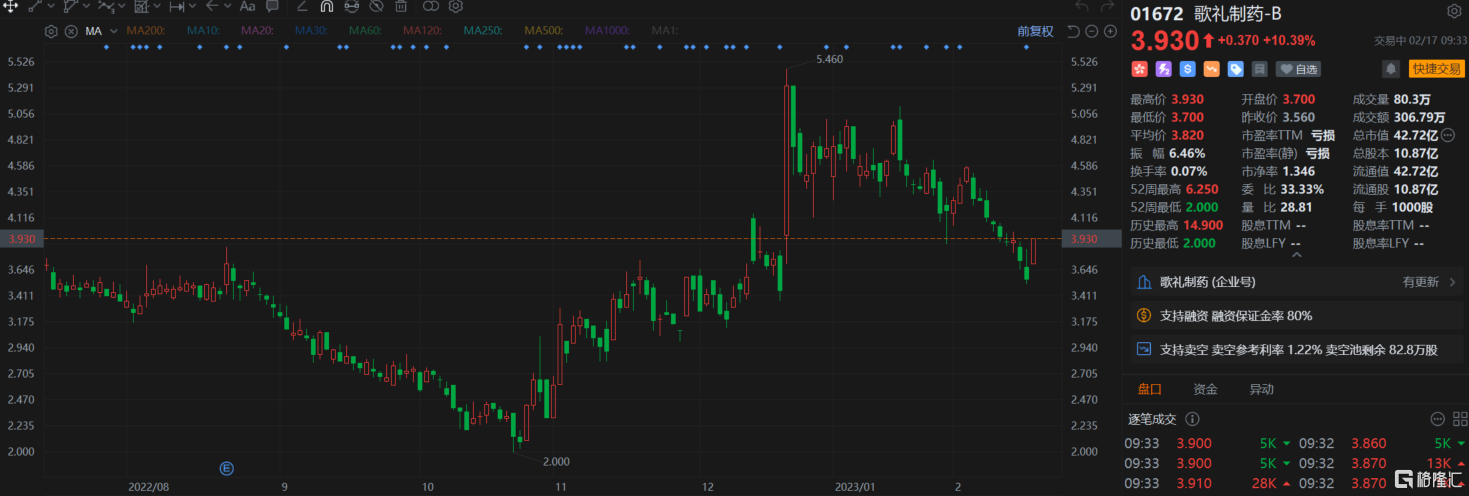Add a comment bubble annotation
This screenshot has height=496, width=1469.
click(x=272, y=6)
